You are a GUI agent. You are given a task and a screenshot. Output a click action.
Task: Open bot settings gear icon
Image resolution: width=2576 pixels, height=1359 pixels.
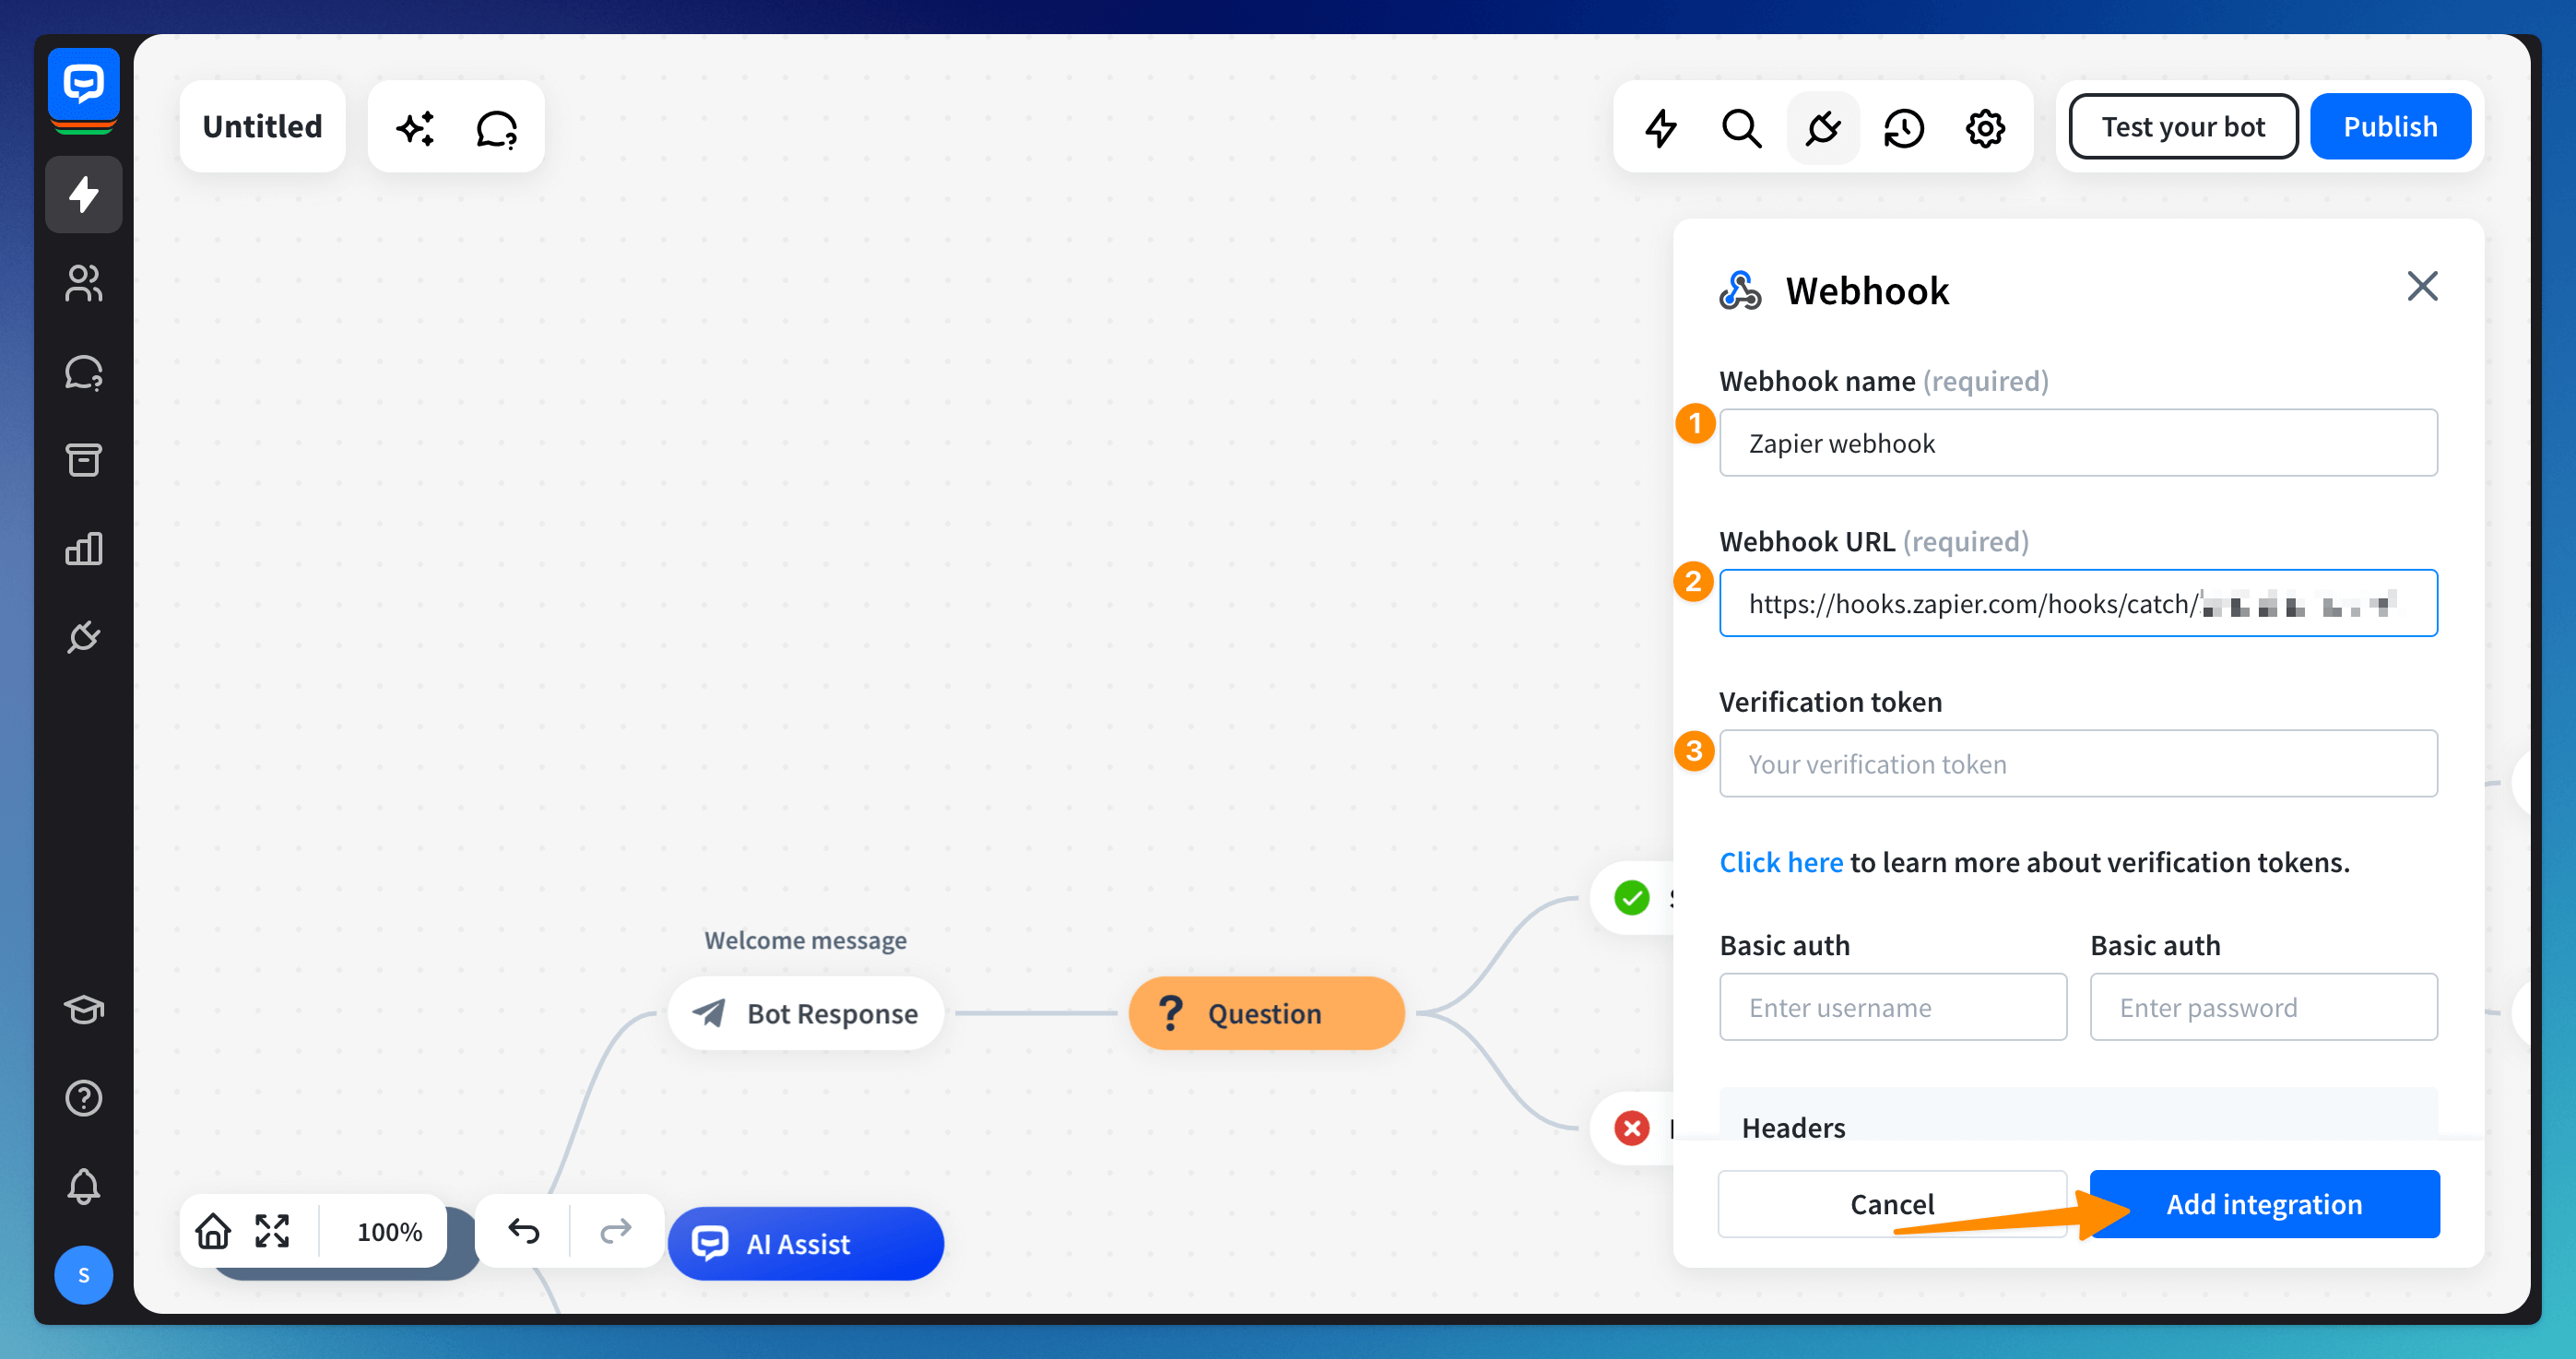(1984, 128)
